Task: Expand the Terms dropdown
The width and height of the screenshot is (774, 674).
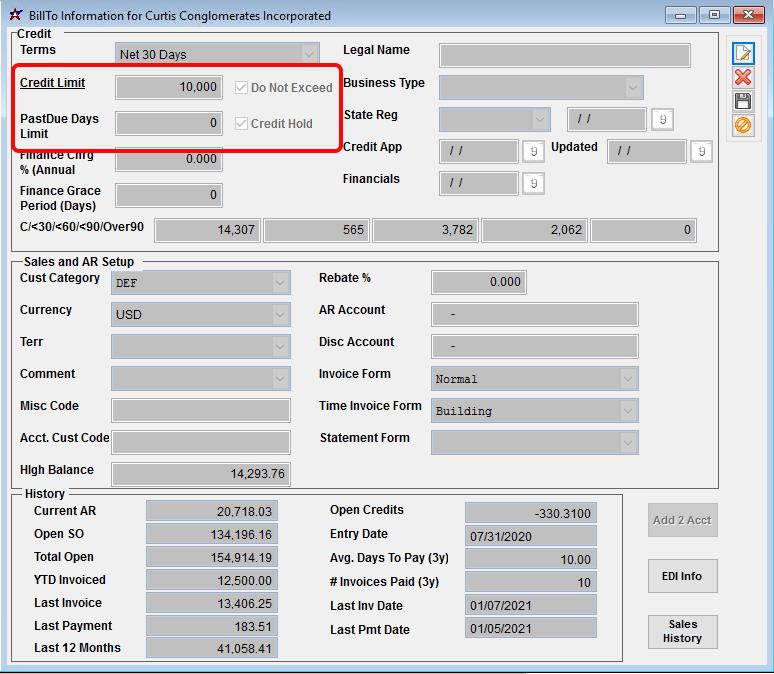Action: pyautogui.click(x=309, y=54)
